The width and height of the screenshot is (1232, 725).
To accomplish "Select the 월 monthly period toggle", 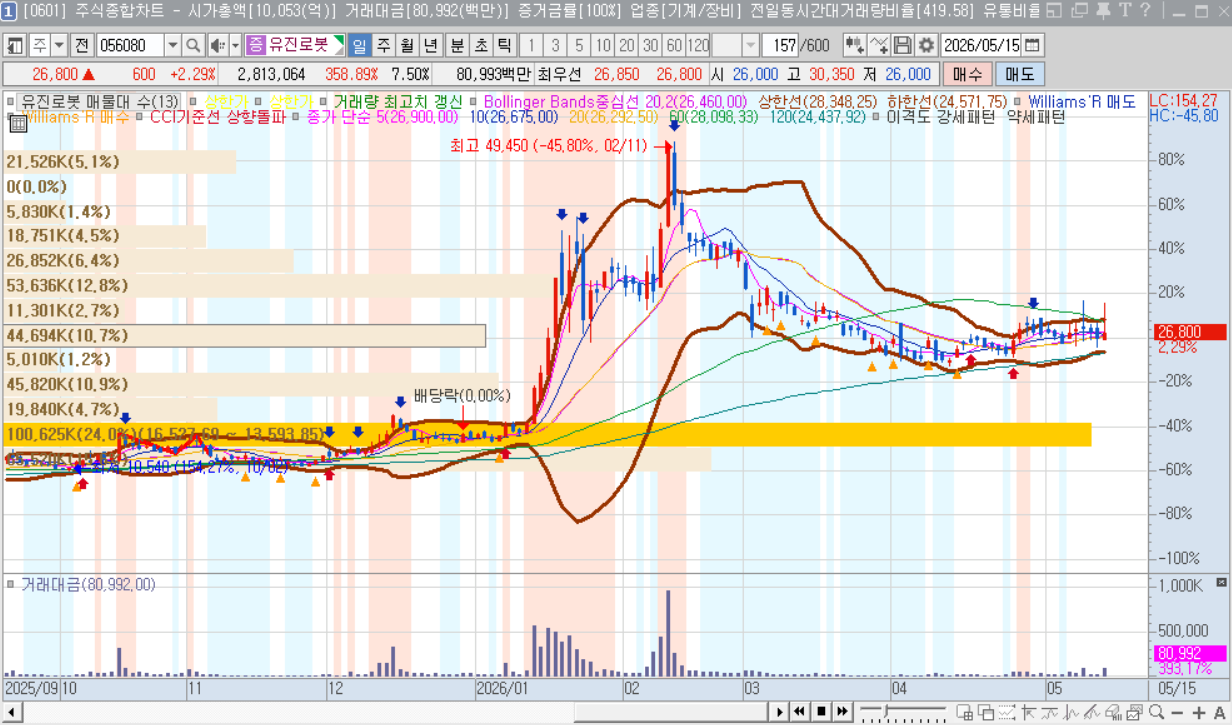I will [406, 46].
